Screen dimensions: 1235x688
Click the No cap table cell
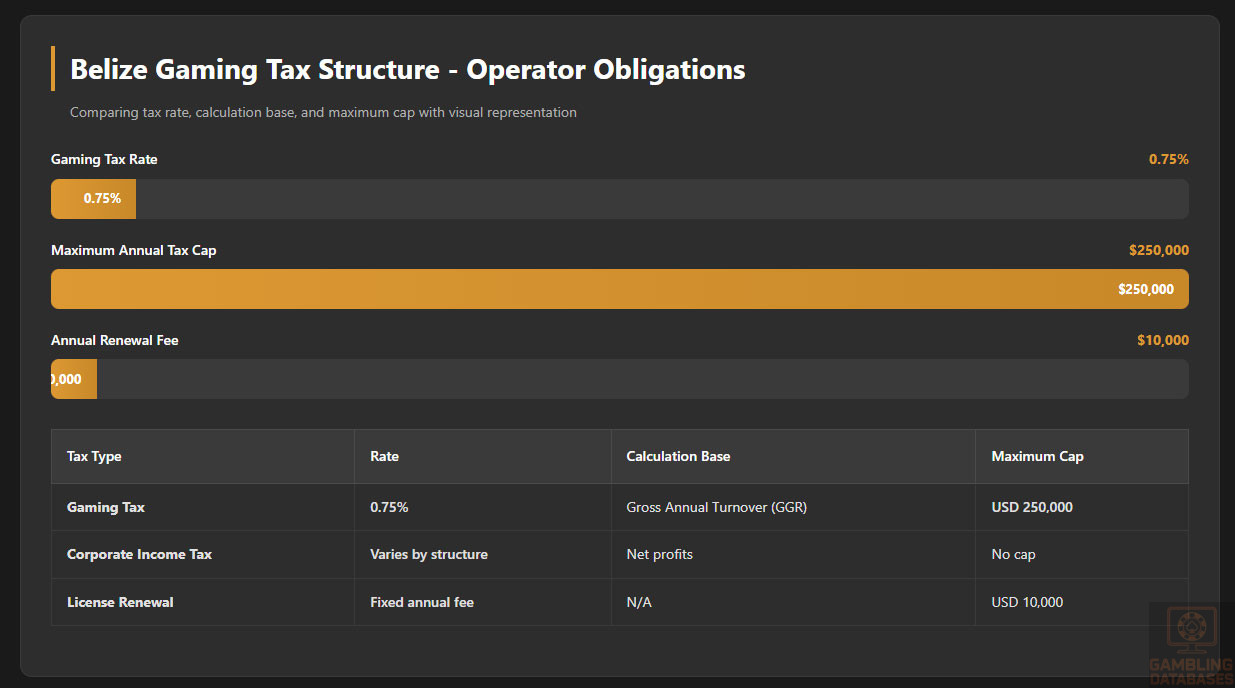(x=1013, y=555)
